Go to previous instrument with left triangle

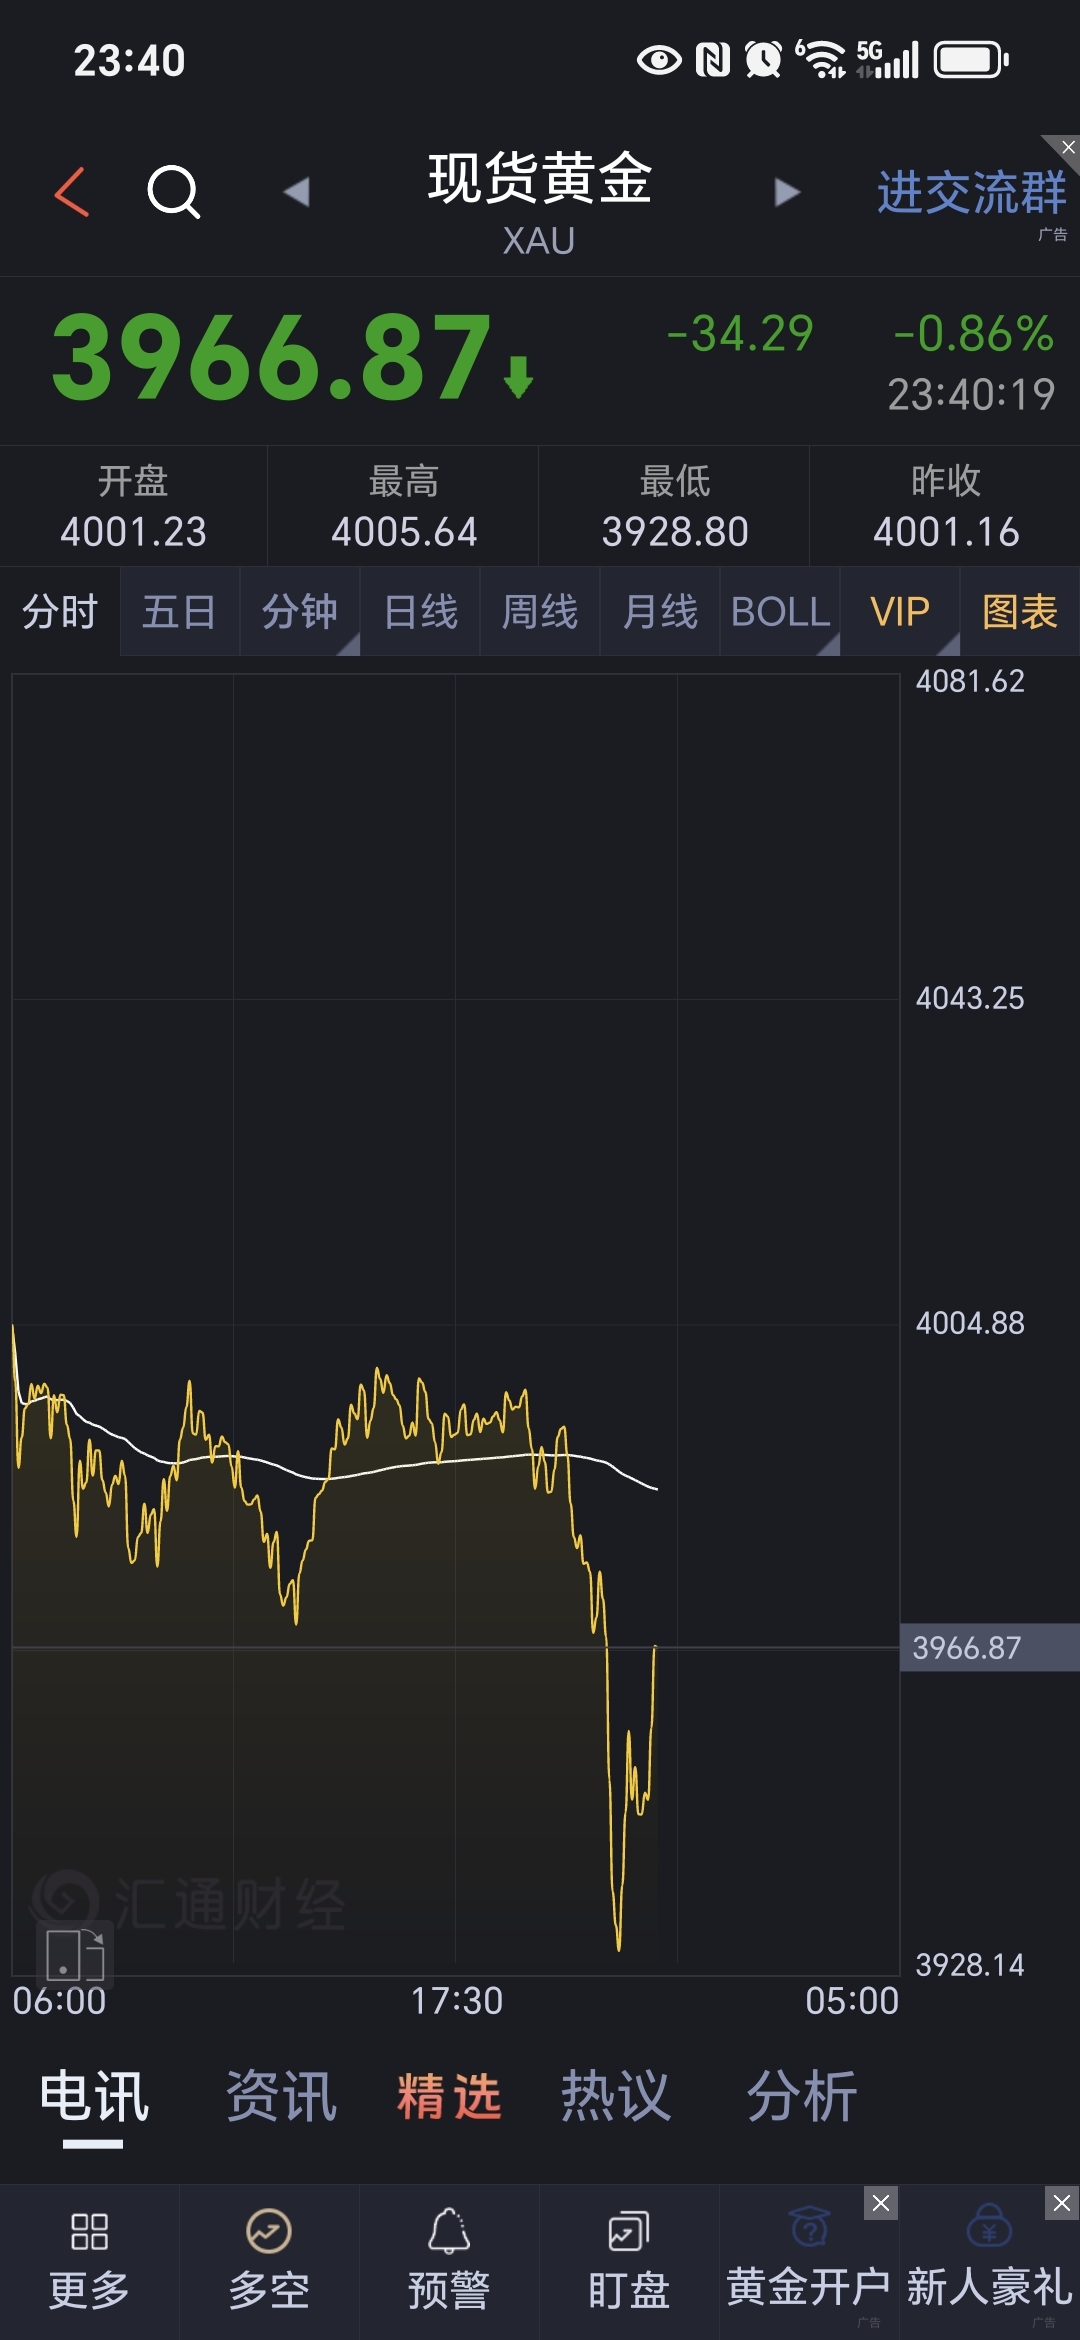coord(296,191)
